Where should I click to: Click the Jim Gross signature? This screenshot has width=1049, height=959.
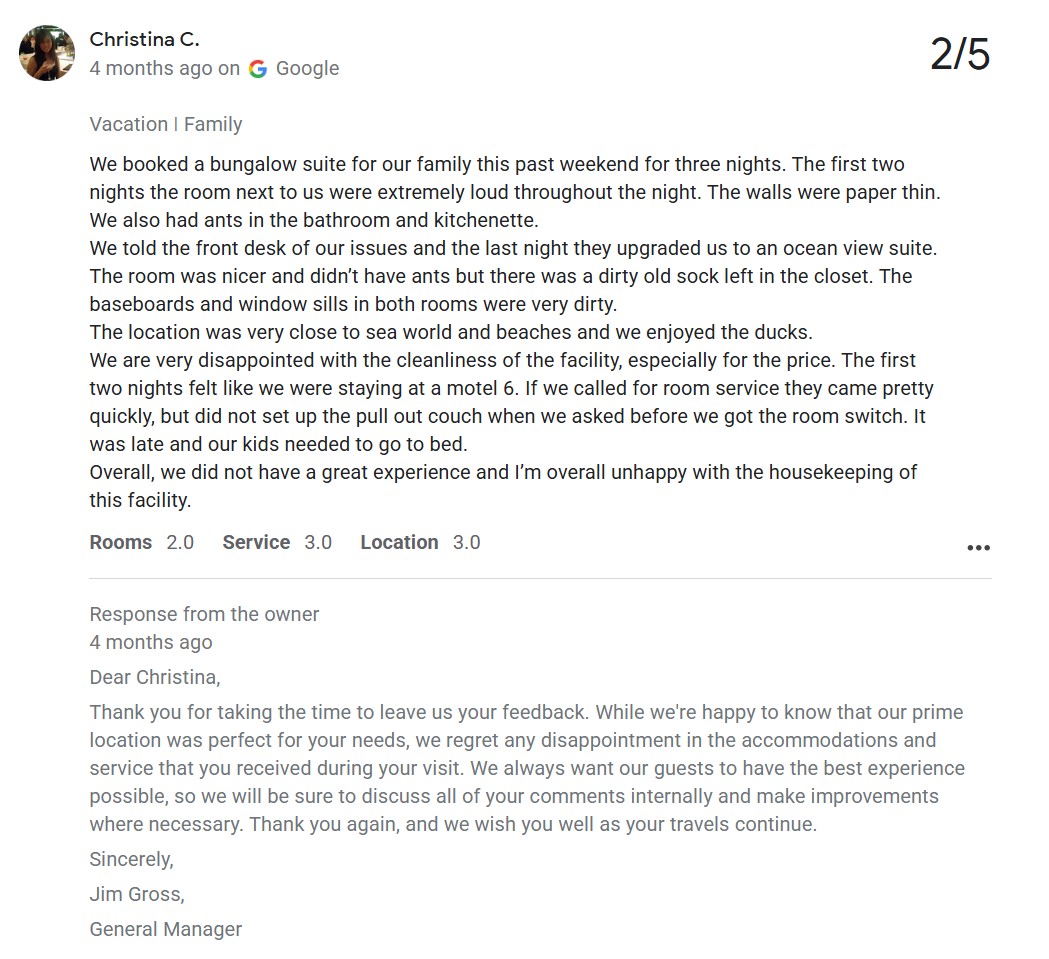pos(137,894)
